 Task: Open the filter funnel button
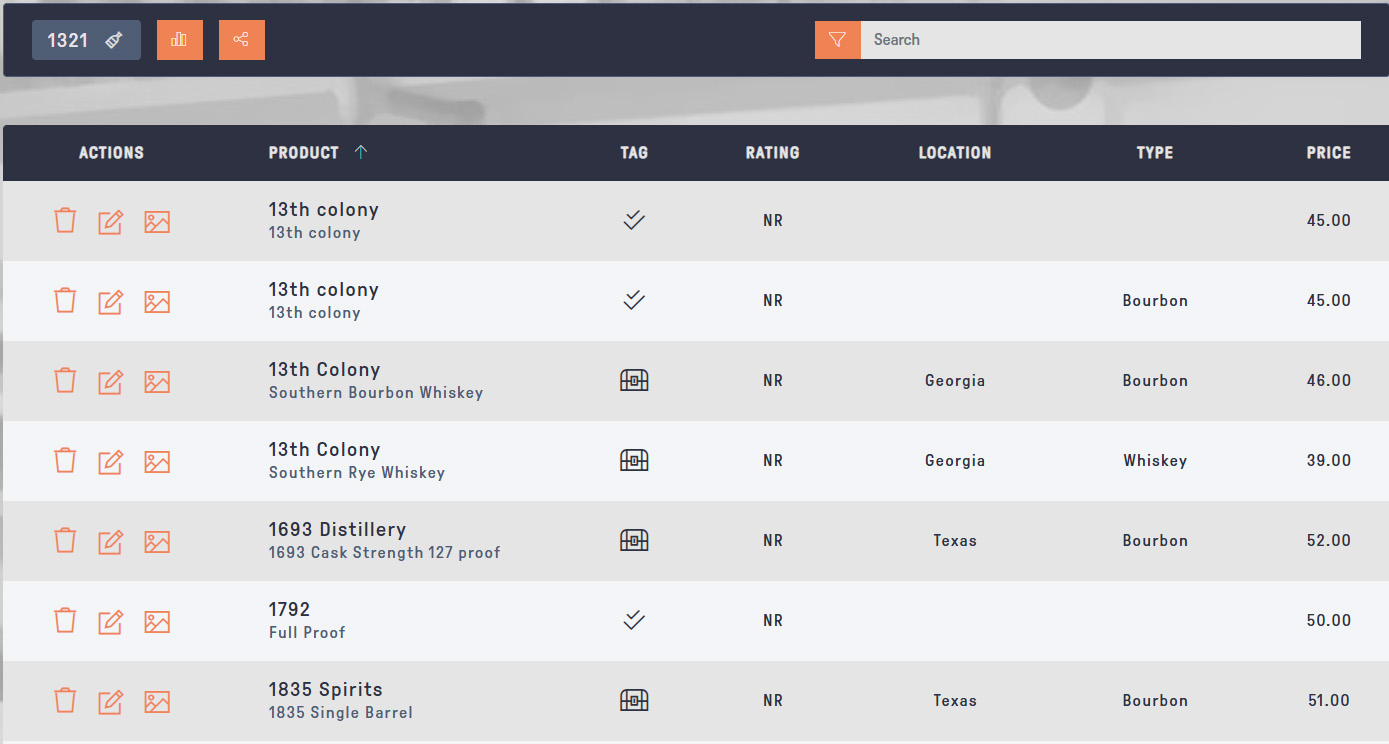click(837, 40)
